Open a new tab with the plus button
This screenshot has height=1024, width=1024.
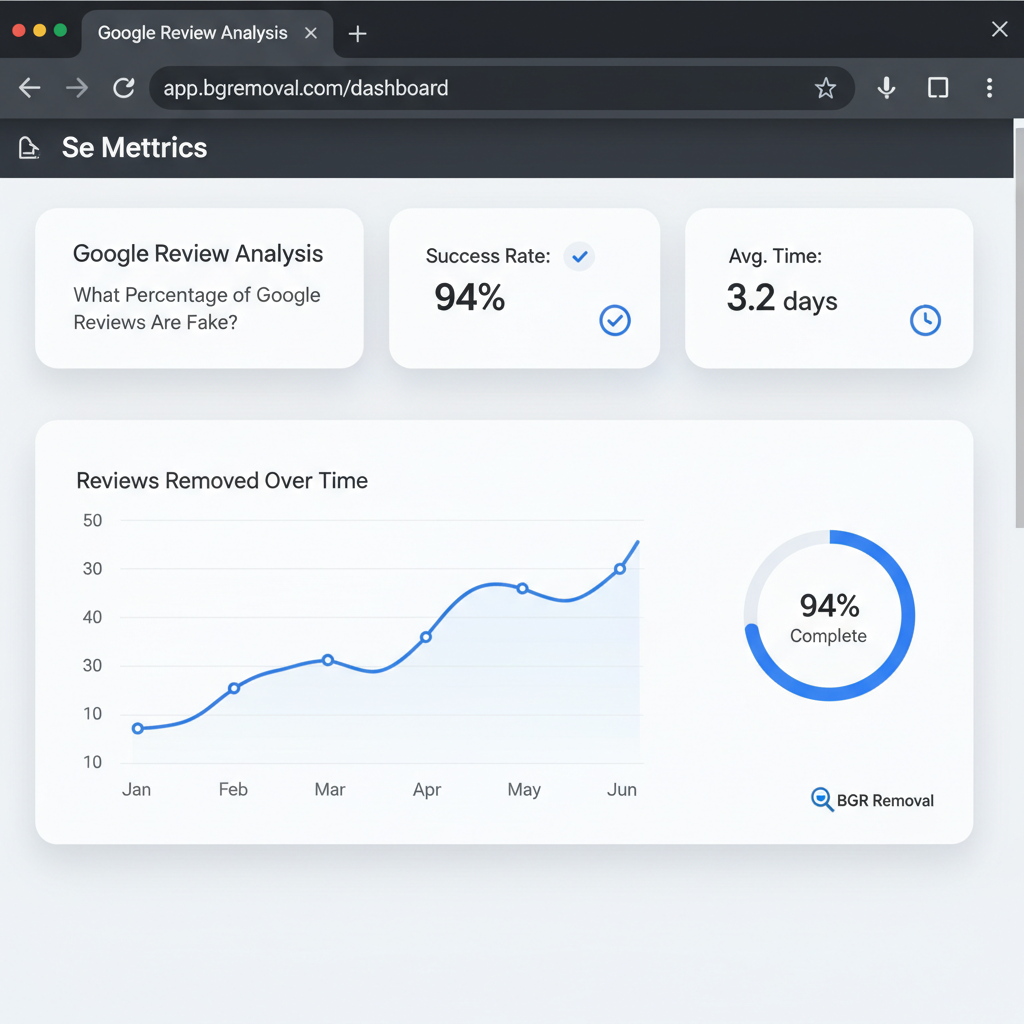[357, 33]
